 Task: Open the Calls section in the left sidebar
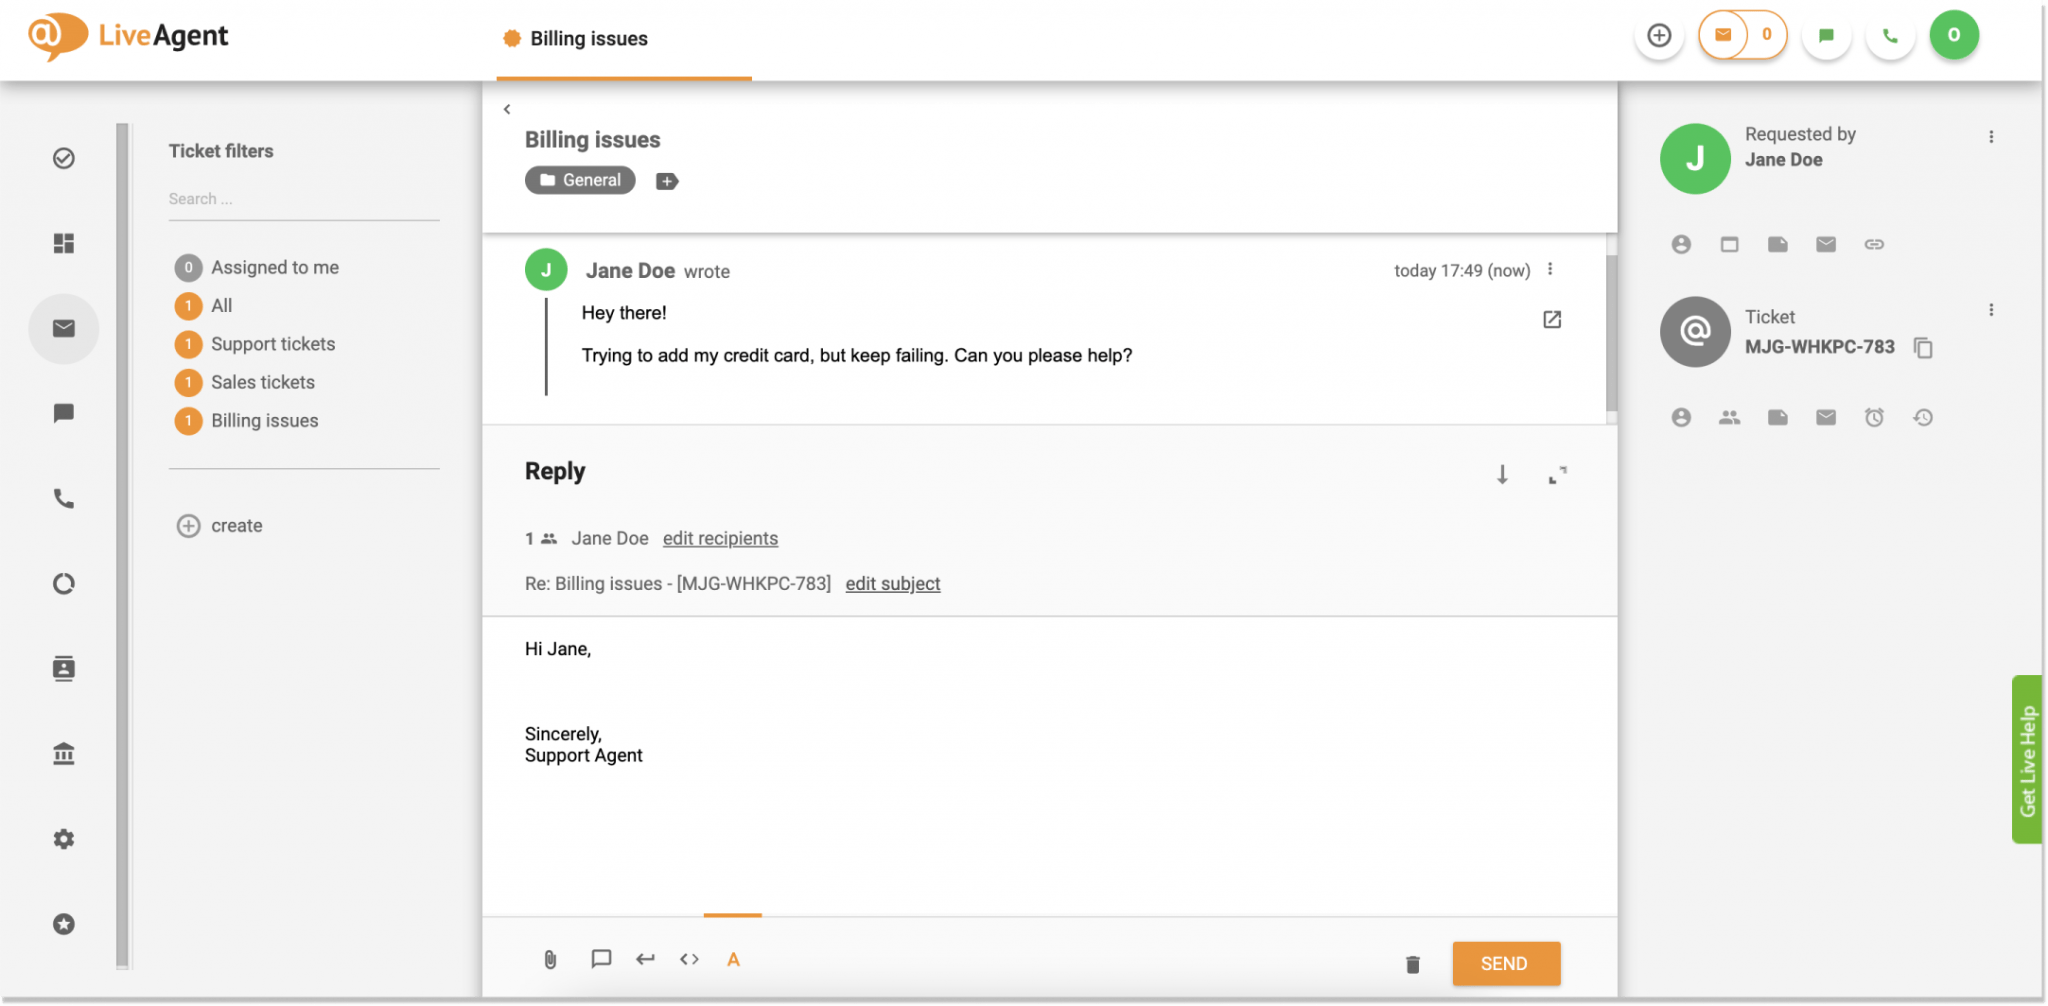pyautogui.click(x=63, y=498)
